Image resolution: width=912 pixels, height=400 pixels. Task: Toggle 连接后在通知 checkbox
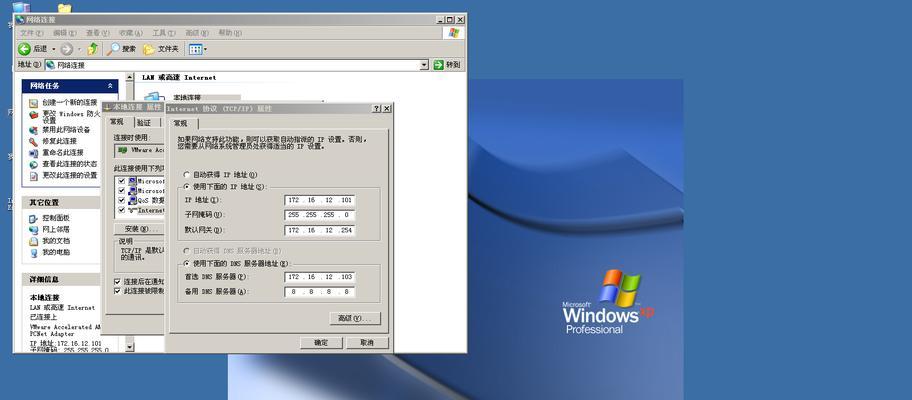click(117, 281)
